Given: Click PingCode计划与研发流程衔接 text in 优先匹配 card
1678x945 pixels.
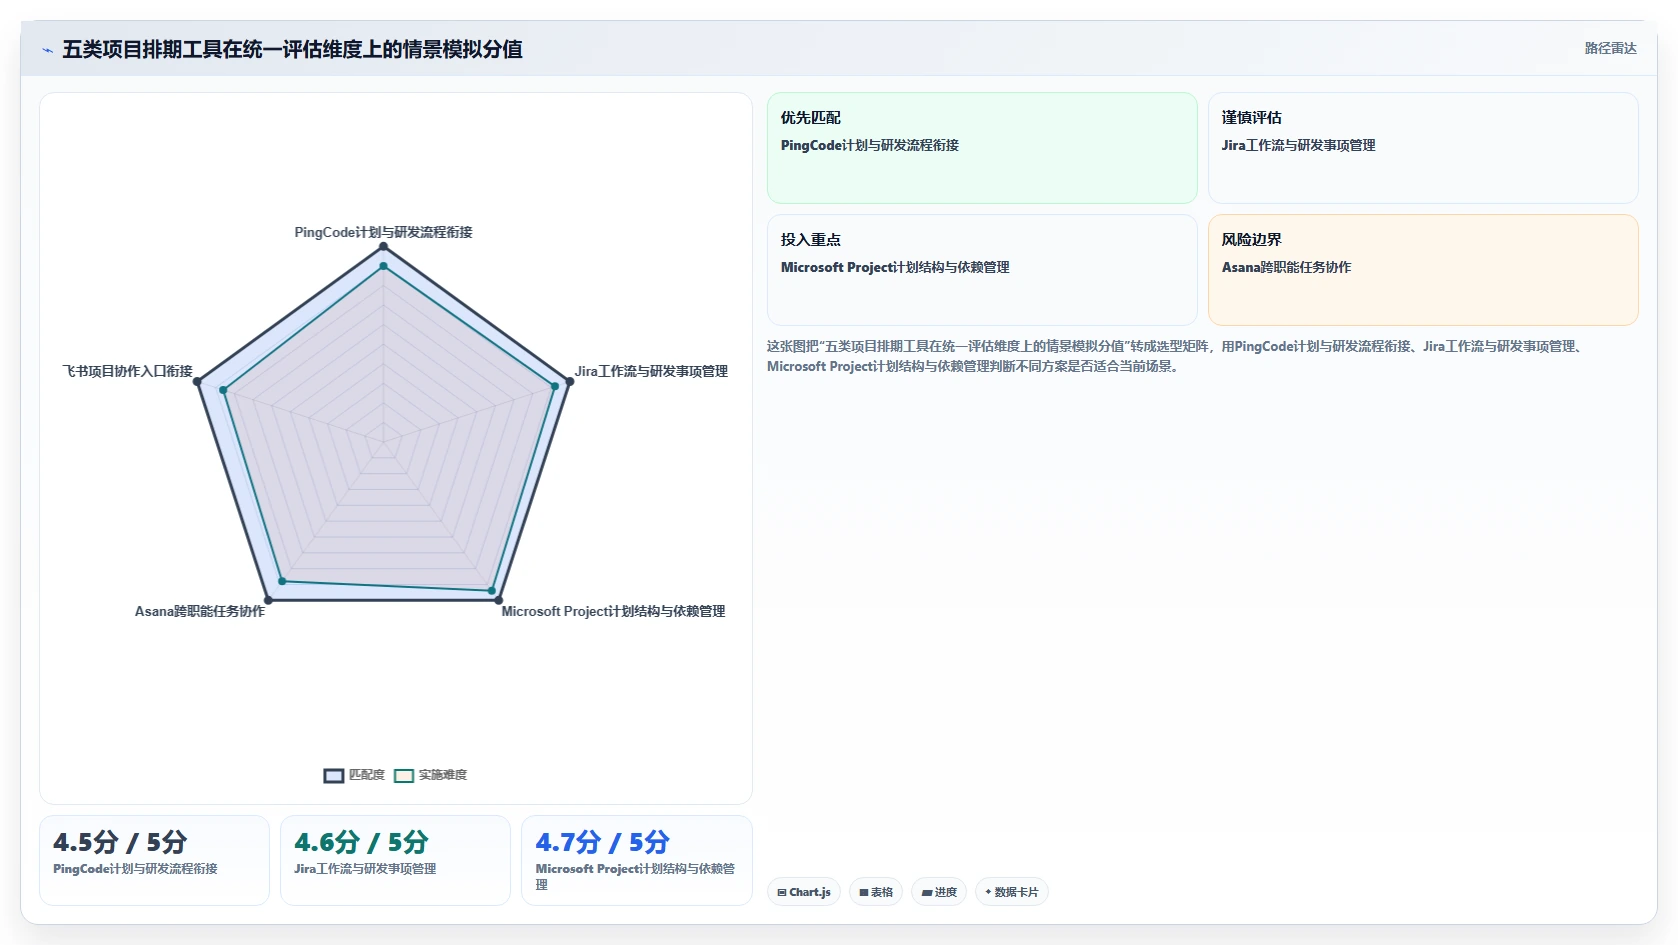Looking at the screenshot, I should coord(870,145).
